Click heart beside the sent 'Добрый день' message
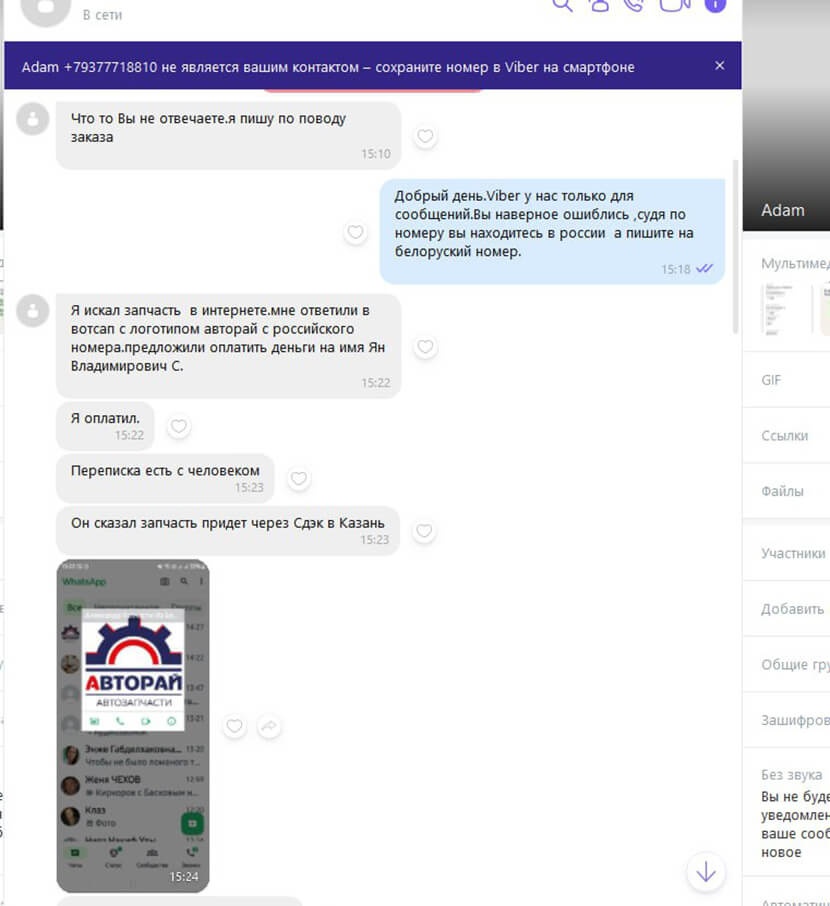This screenshot has width=830, height=906. (x=354, y=232)
